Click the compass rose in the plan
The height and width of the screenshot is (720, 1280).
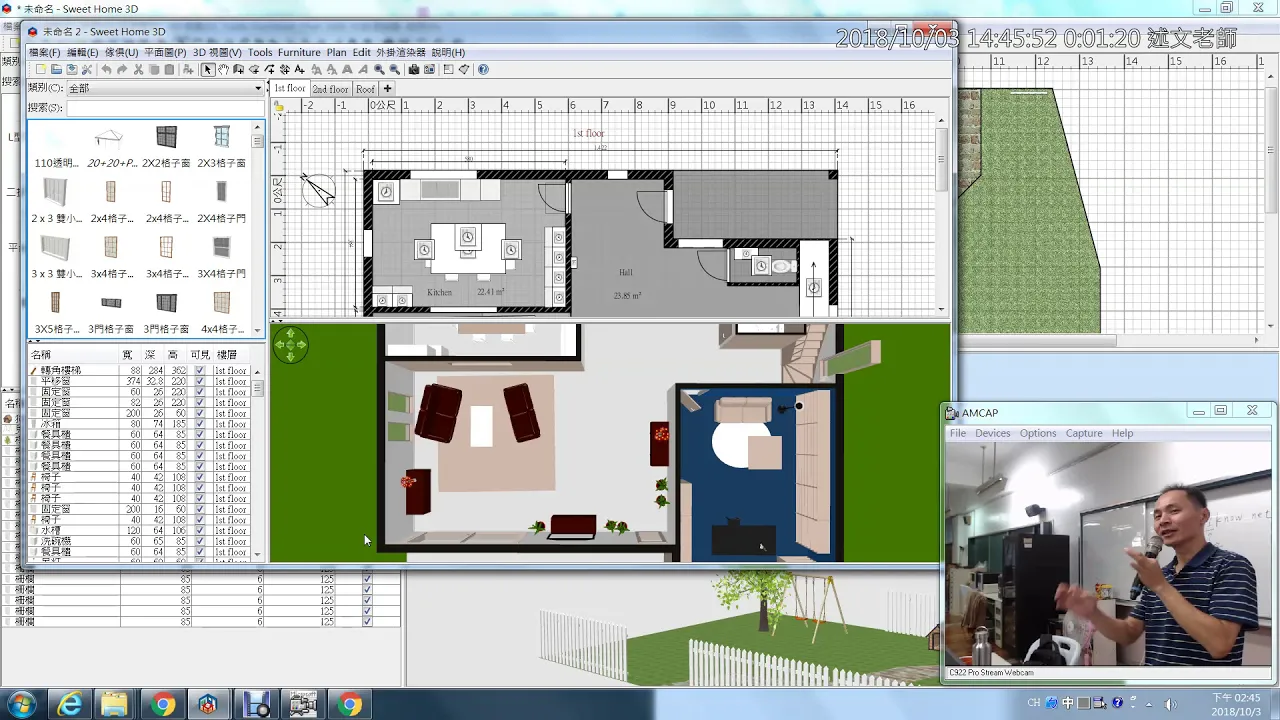click(318, 189)
